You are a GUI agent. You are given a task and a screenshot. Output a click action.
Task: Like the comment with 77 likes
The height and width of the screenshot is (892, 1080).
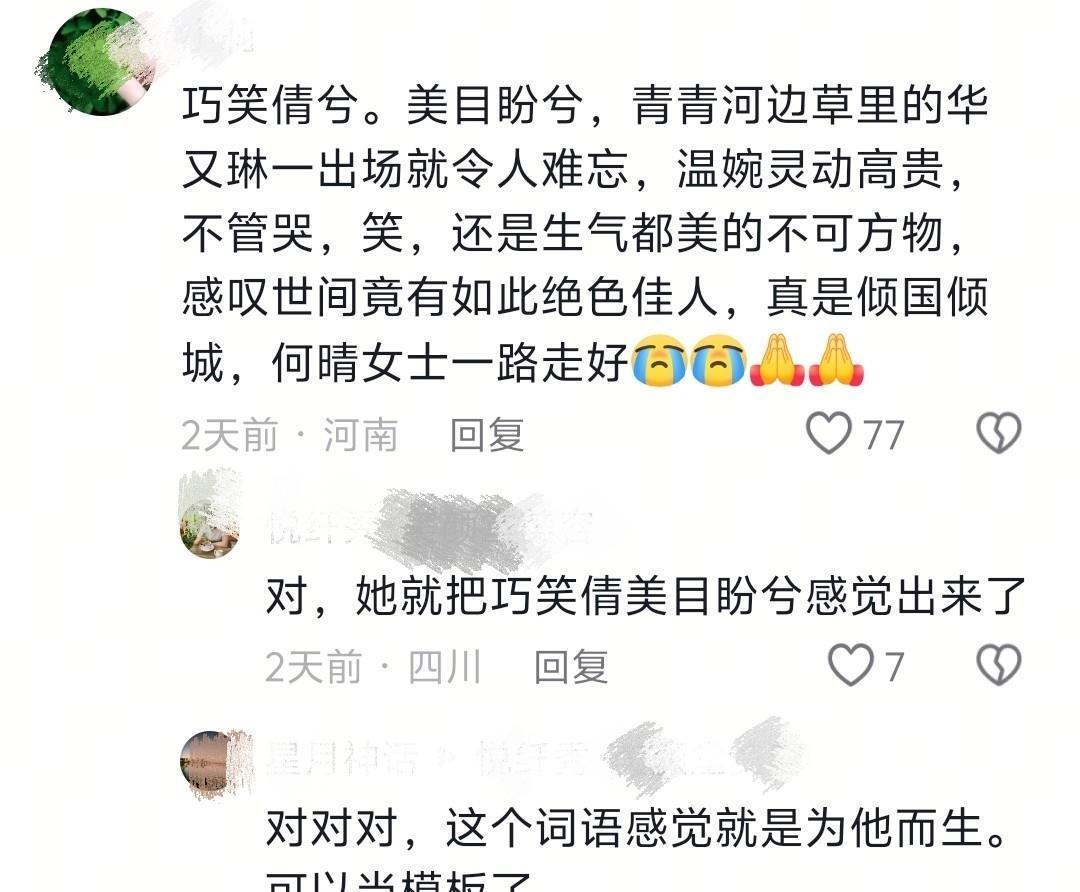pos(829,433)
